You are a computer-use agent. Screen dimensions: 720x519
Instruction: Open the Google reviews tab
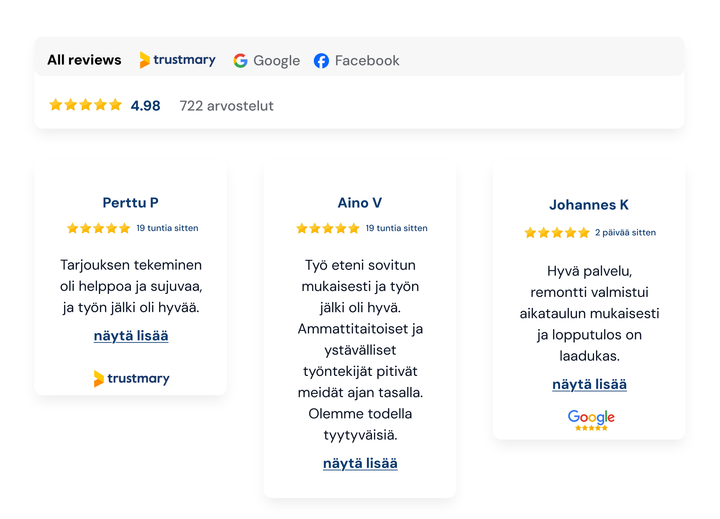click(x=267, y=60)
